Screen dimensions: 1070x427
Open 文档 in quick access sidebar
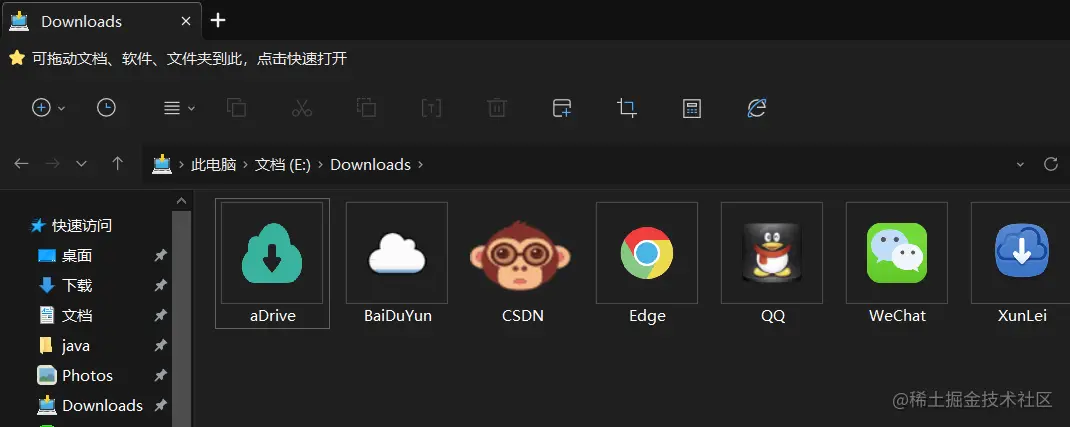pos(77,315)
